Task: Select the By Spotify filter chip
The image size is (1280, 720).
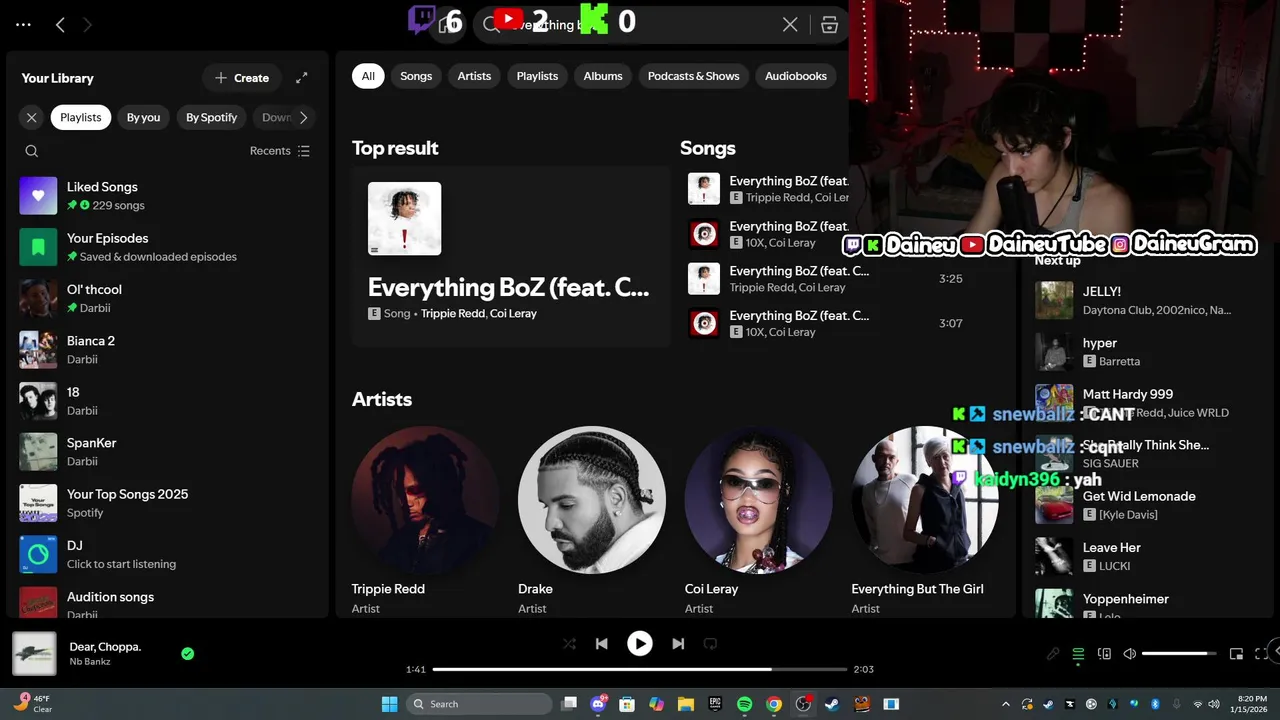Action: click(x=212, y=117)
